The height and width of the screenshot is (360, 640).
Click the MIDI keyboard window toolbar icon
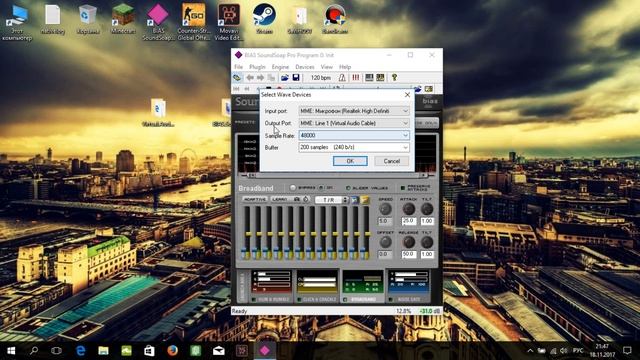click(x=369, y=78)
